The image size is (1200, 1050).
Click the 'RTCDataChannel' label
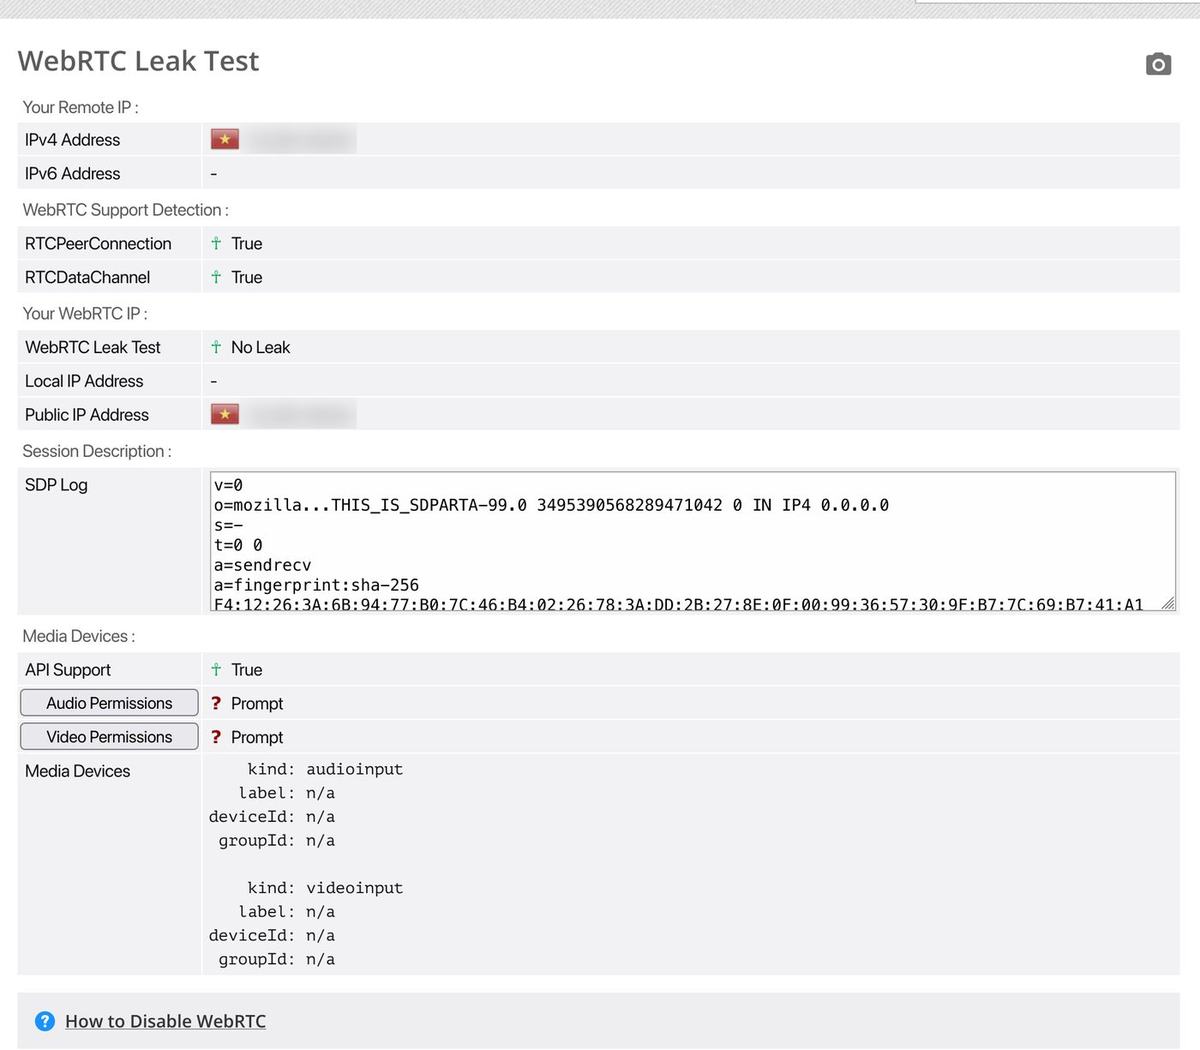pos(87,277)
